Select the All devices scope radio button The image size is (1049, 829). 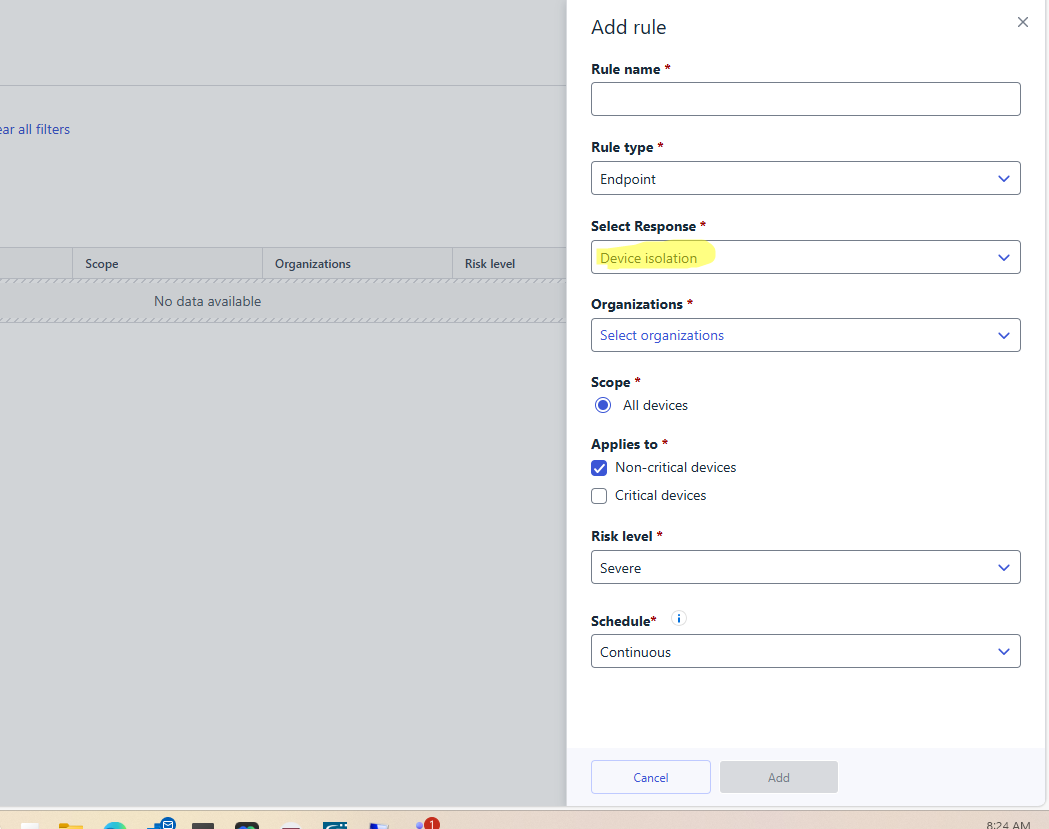[603, 405]
